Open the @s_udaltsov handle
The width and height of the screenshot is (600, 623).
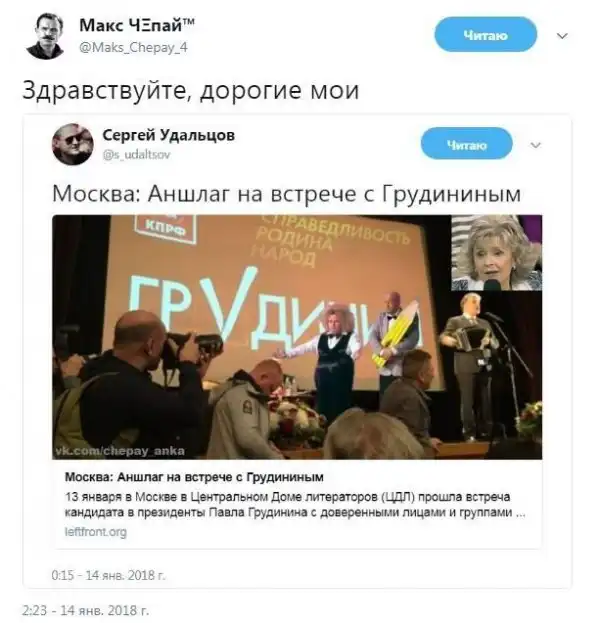[x=136, y=154]
